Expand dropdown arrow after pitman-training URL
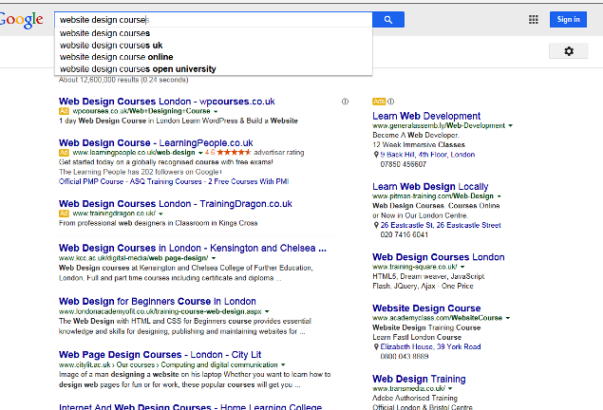 [499, 196]
